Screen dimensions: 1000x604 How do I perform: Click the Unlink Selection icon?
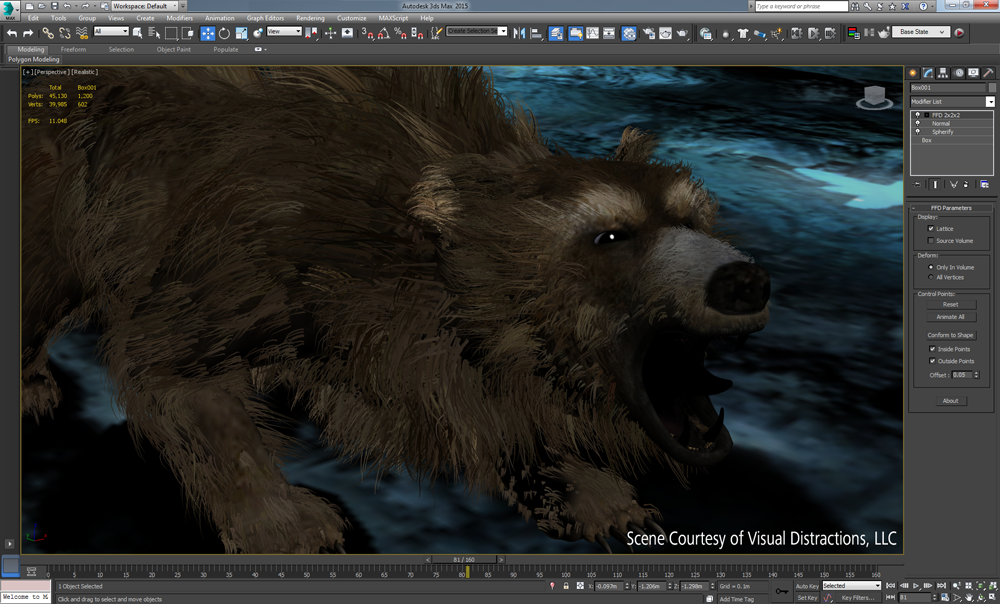coord(64,33)
